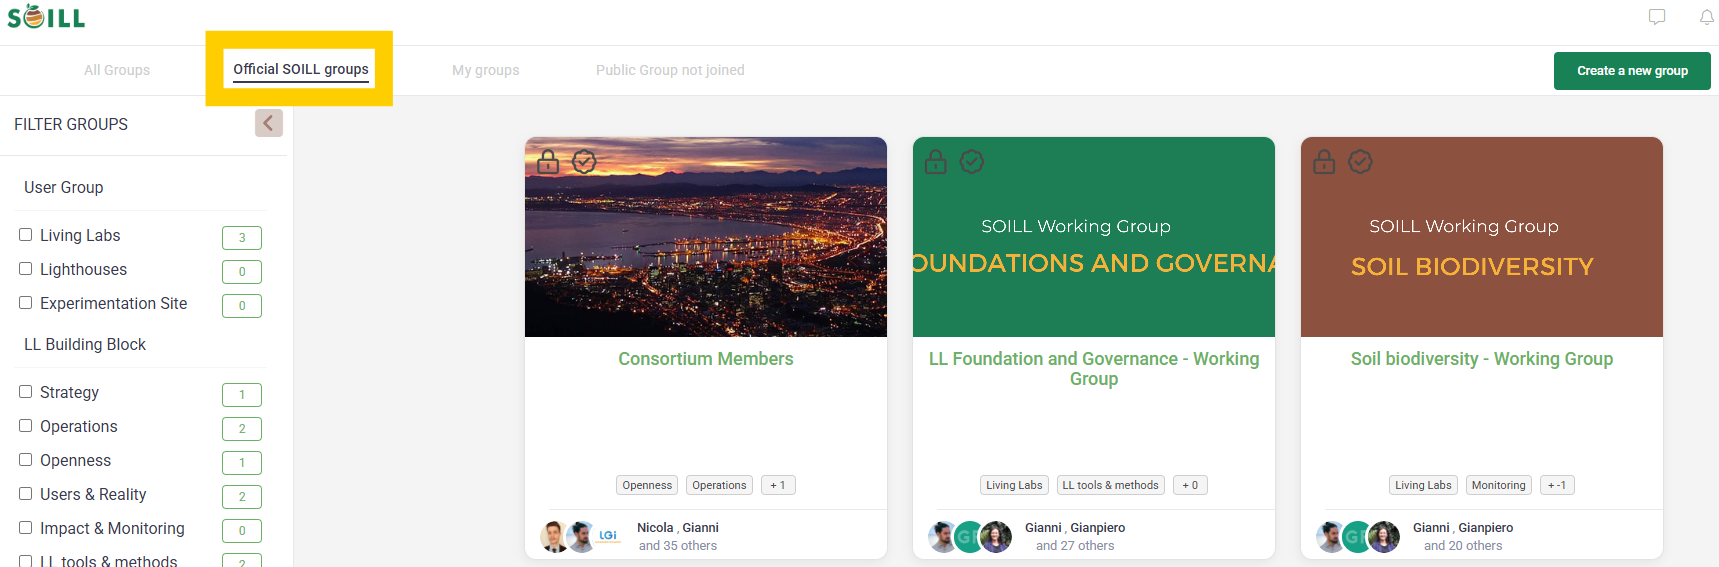Click Monitoring tag on Soil Biodiversity card

[x=1498, y=485]
